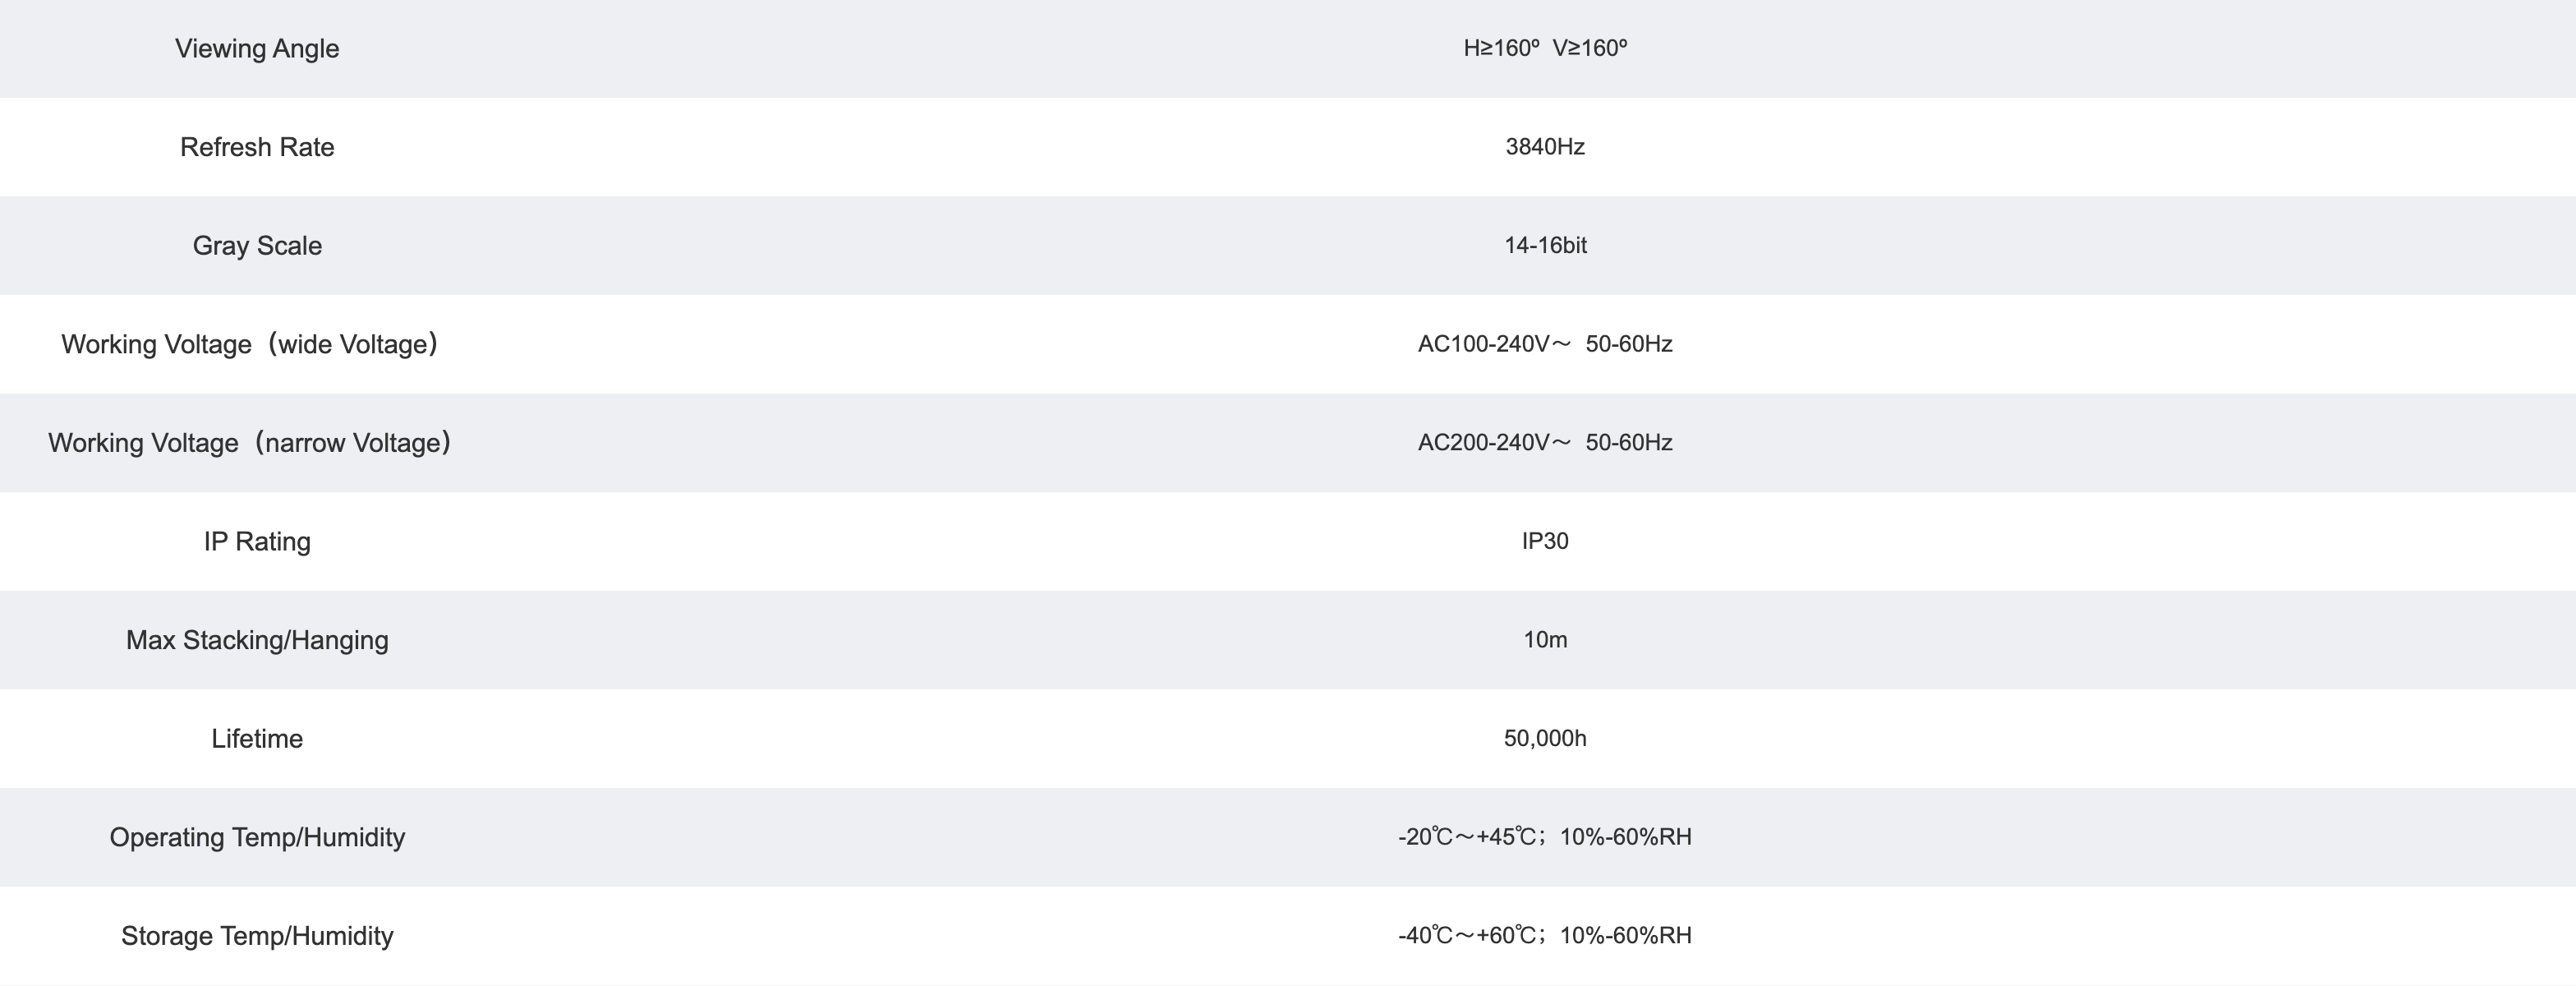This screenshot has width=2576, height=986.
Task: Select the 14-16bit gray scale value
Action: [1545, 245]
